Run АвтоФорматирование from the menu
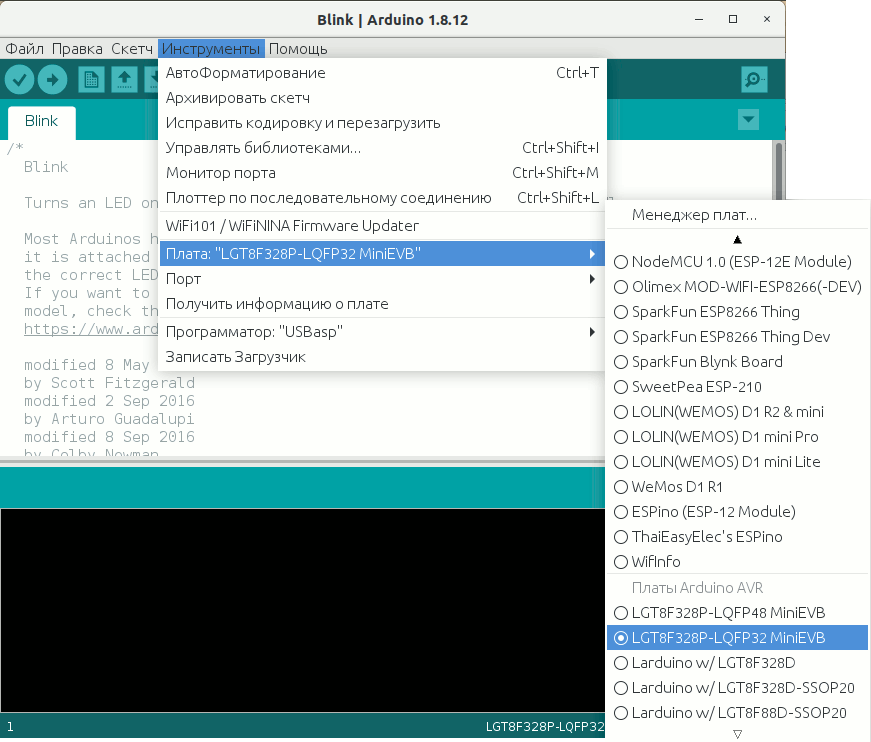 382,73
